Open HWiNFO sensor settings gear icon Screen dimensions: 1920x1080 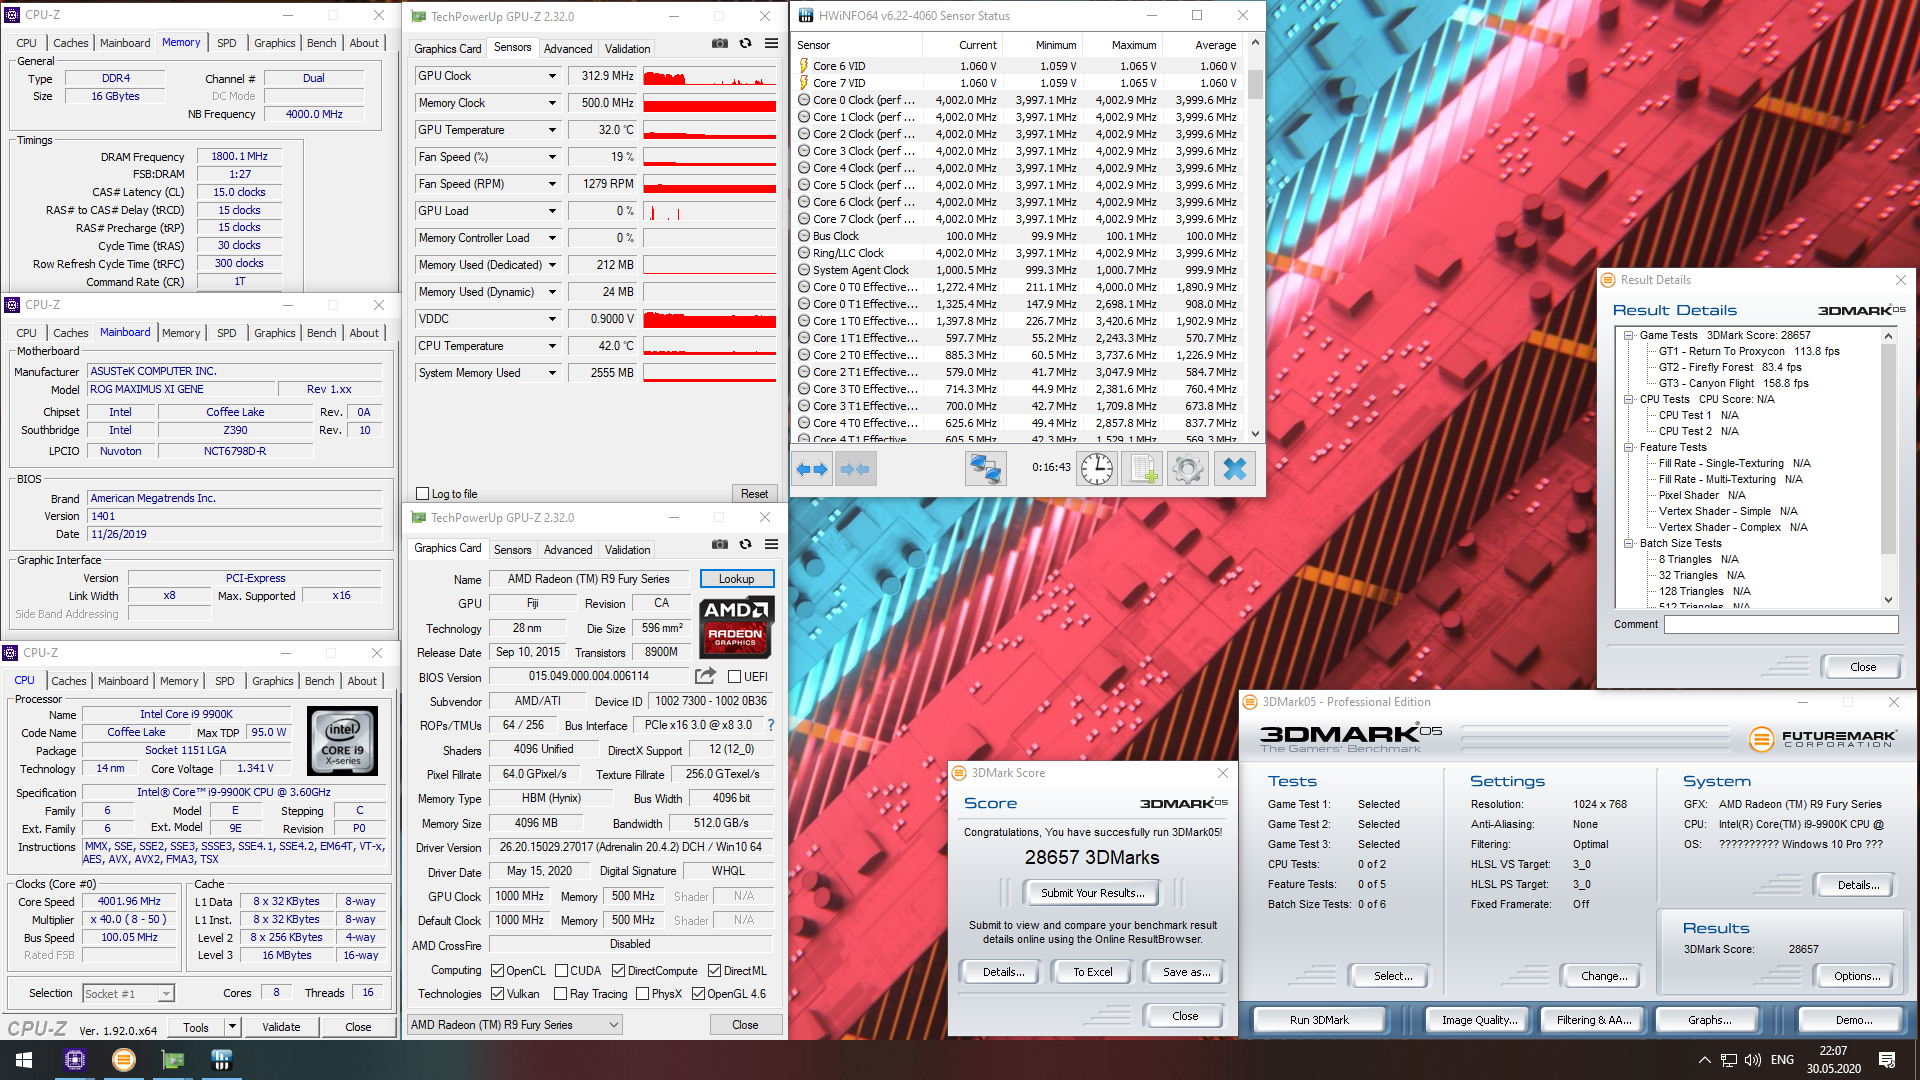(x=1188, y=469)
